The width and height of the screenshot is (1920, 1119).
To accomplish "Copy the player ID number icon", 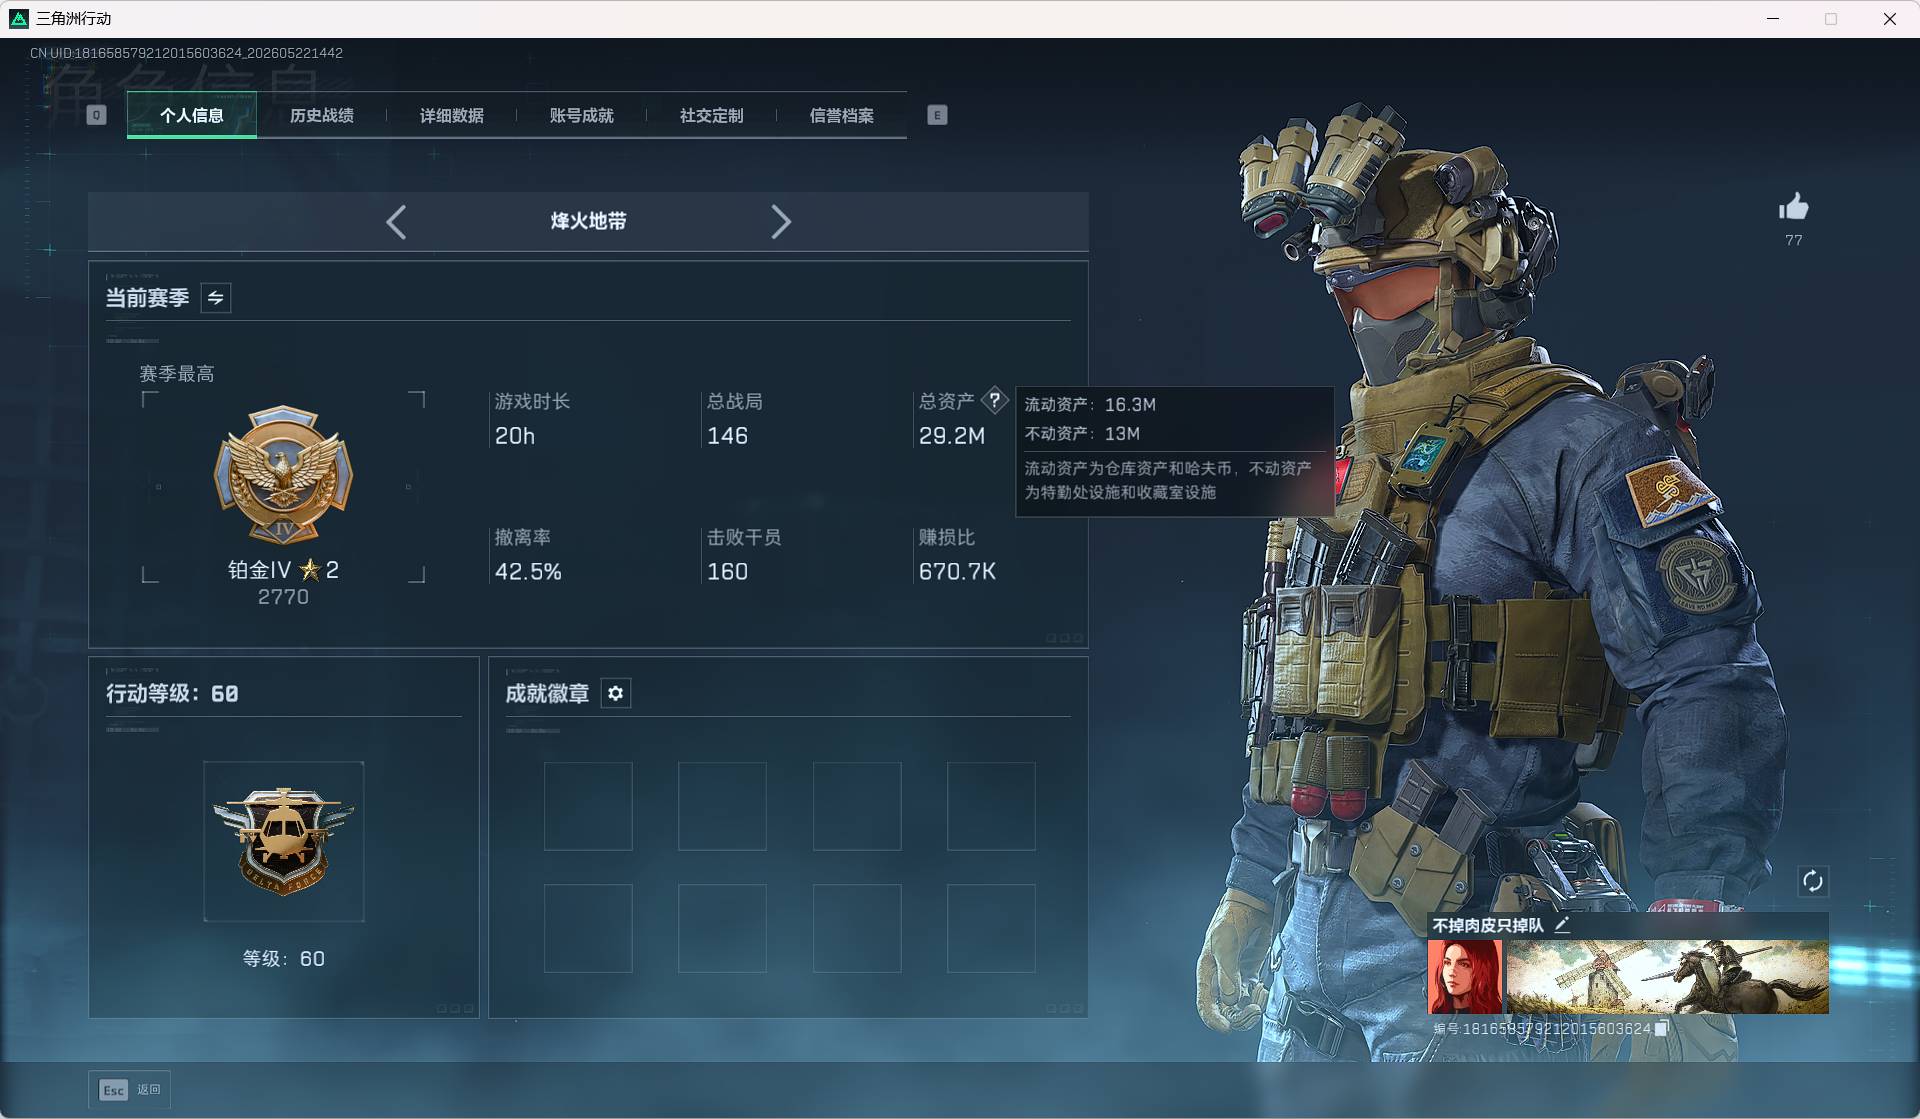I will (1661, 1028).
